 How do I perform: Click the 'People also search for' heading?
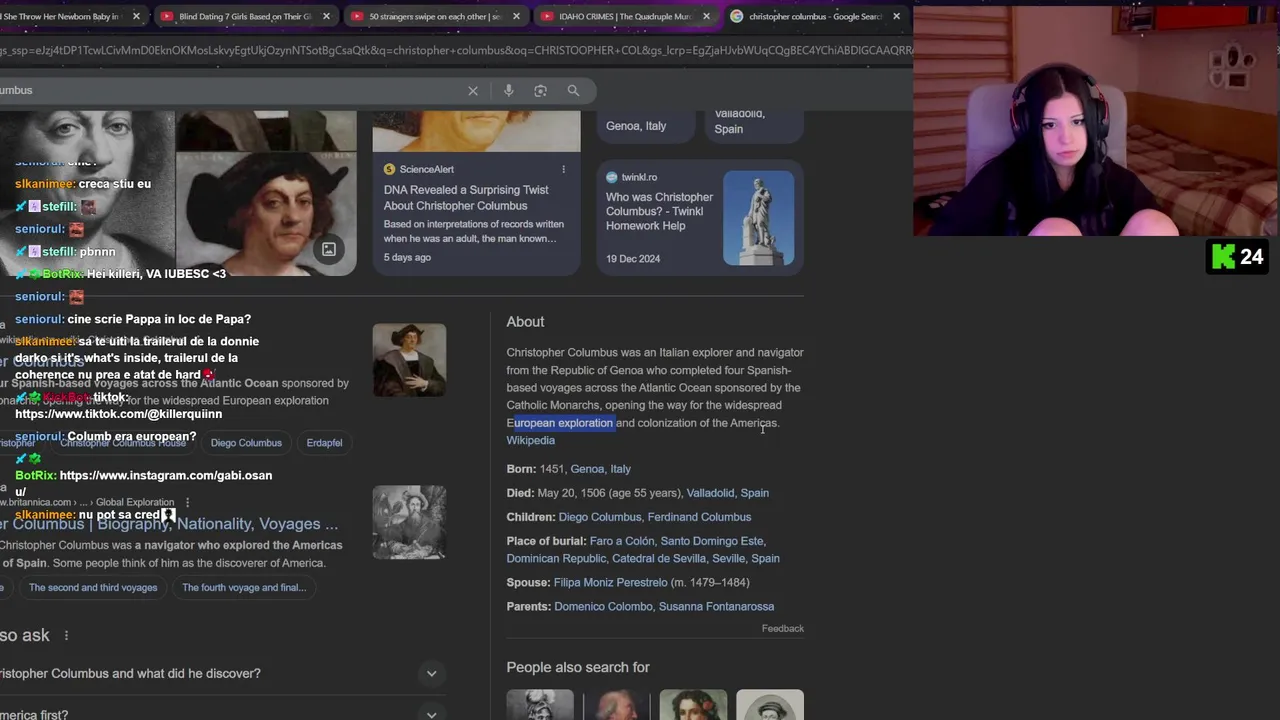click(x=578, y=667)
